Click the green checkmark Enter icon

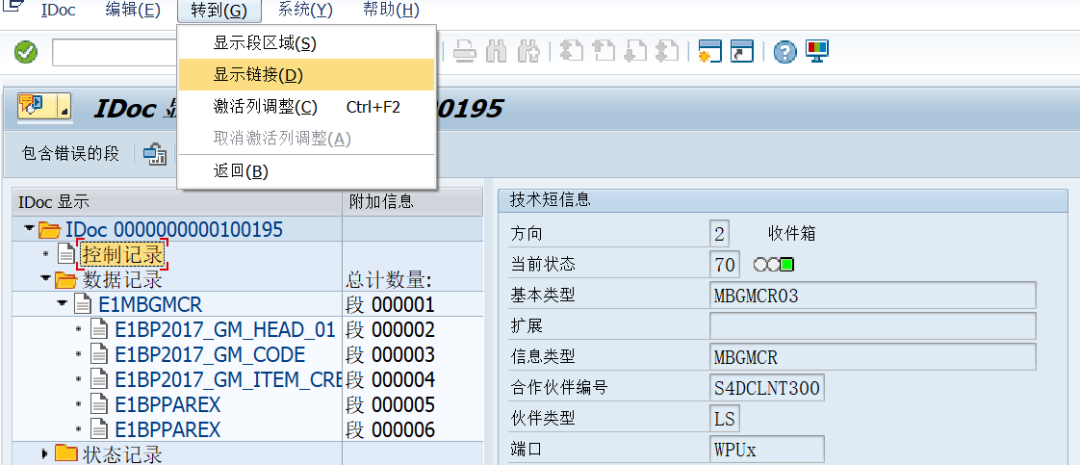(x=26, y=52)
